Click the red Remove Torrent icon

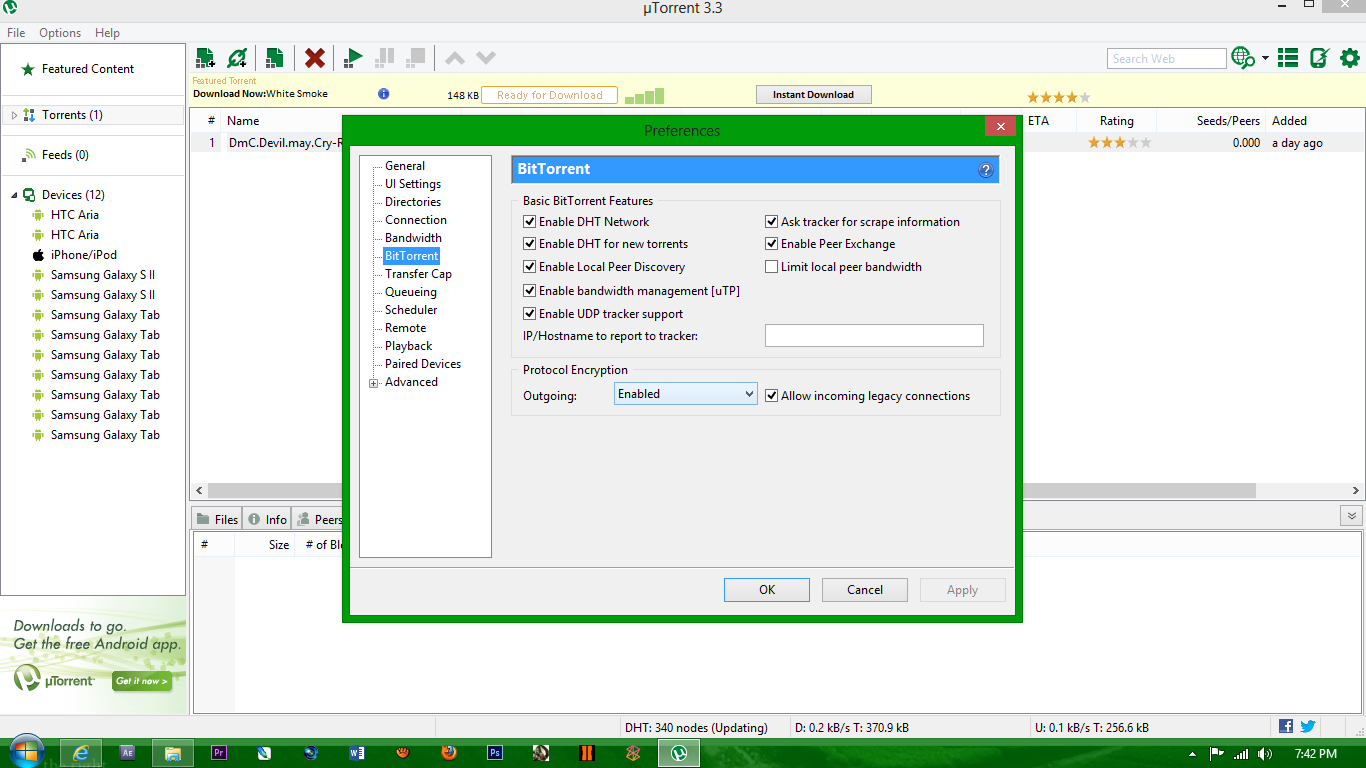coord(315,58)
